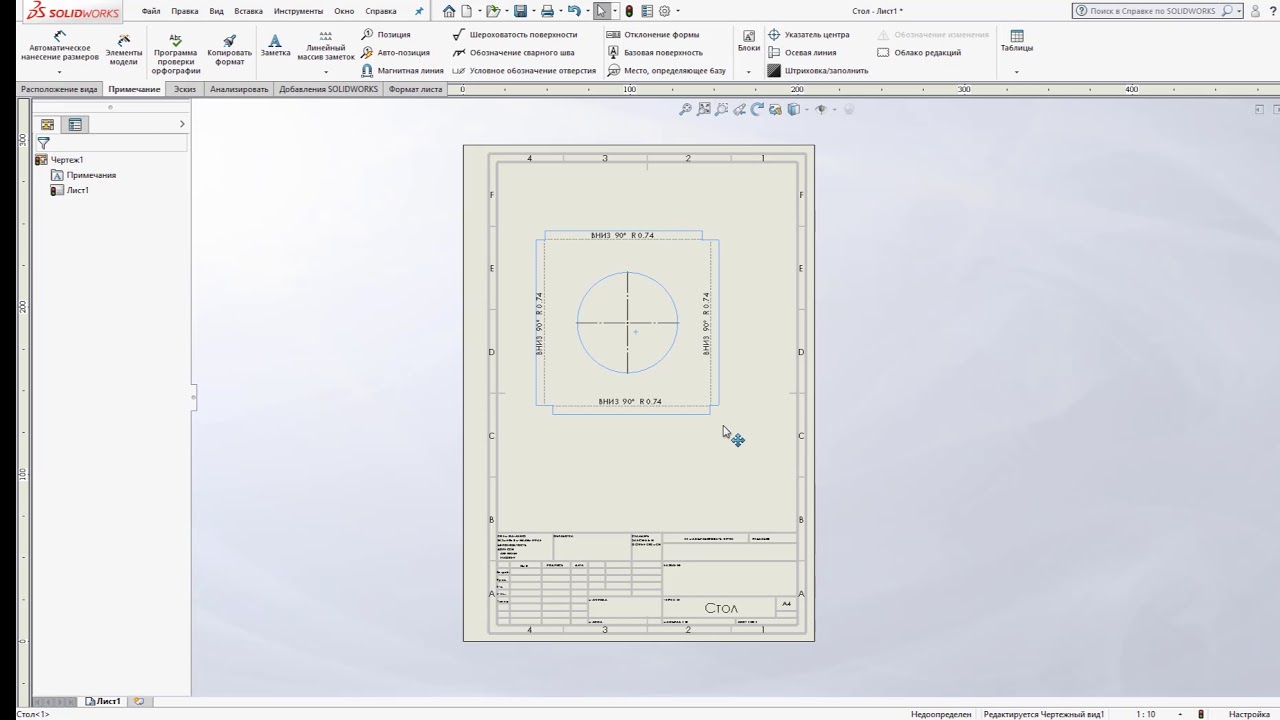The height and width of the screenshot is (720, 1280).
Task: Open the Справка menu
Action: (381, 11)
